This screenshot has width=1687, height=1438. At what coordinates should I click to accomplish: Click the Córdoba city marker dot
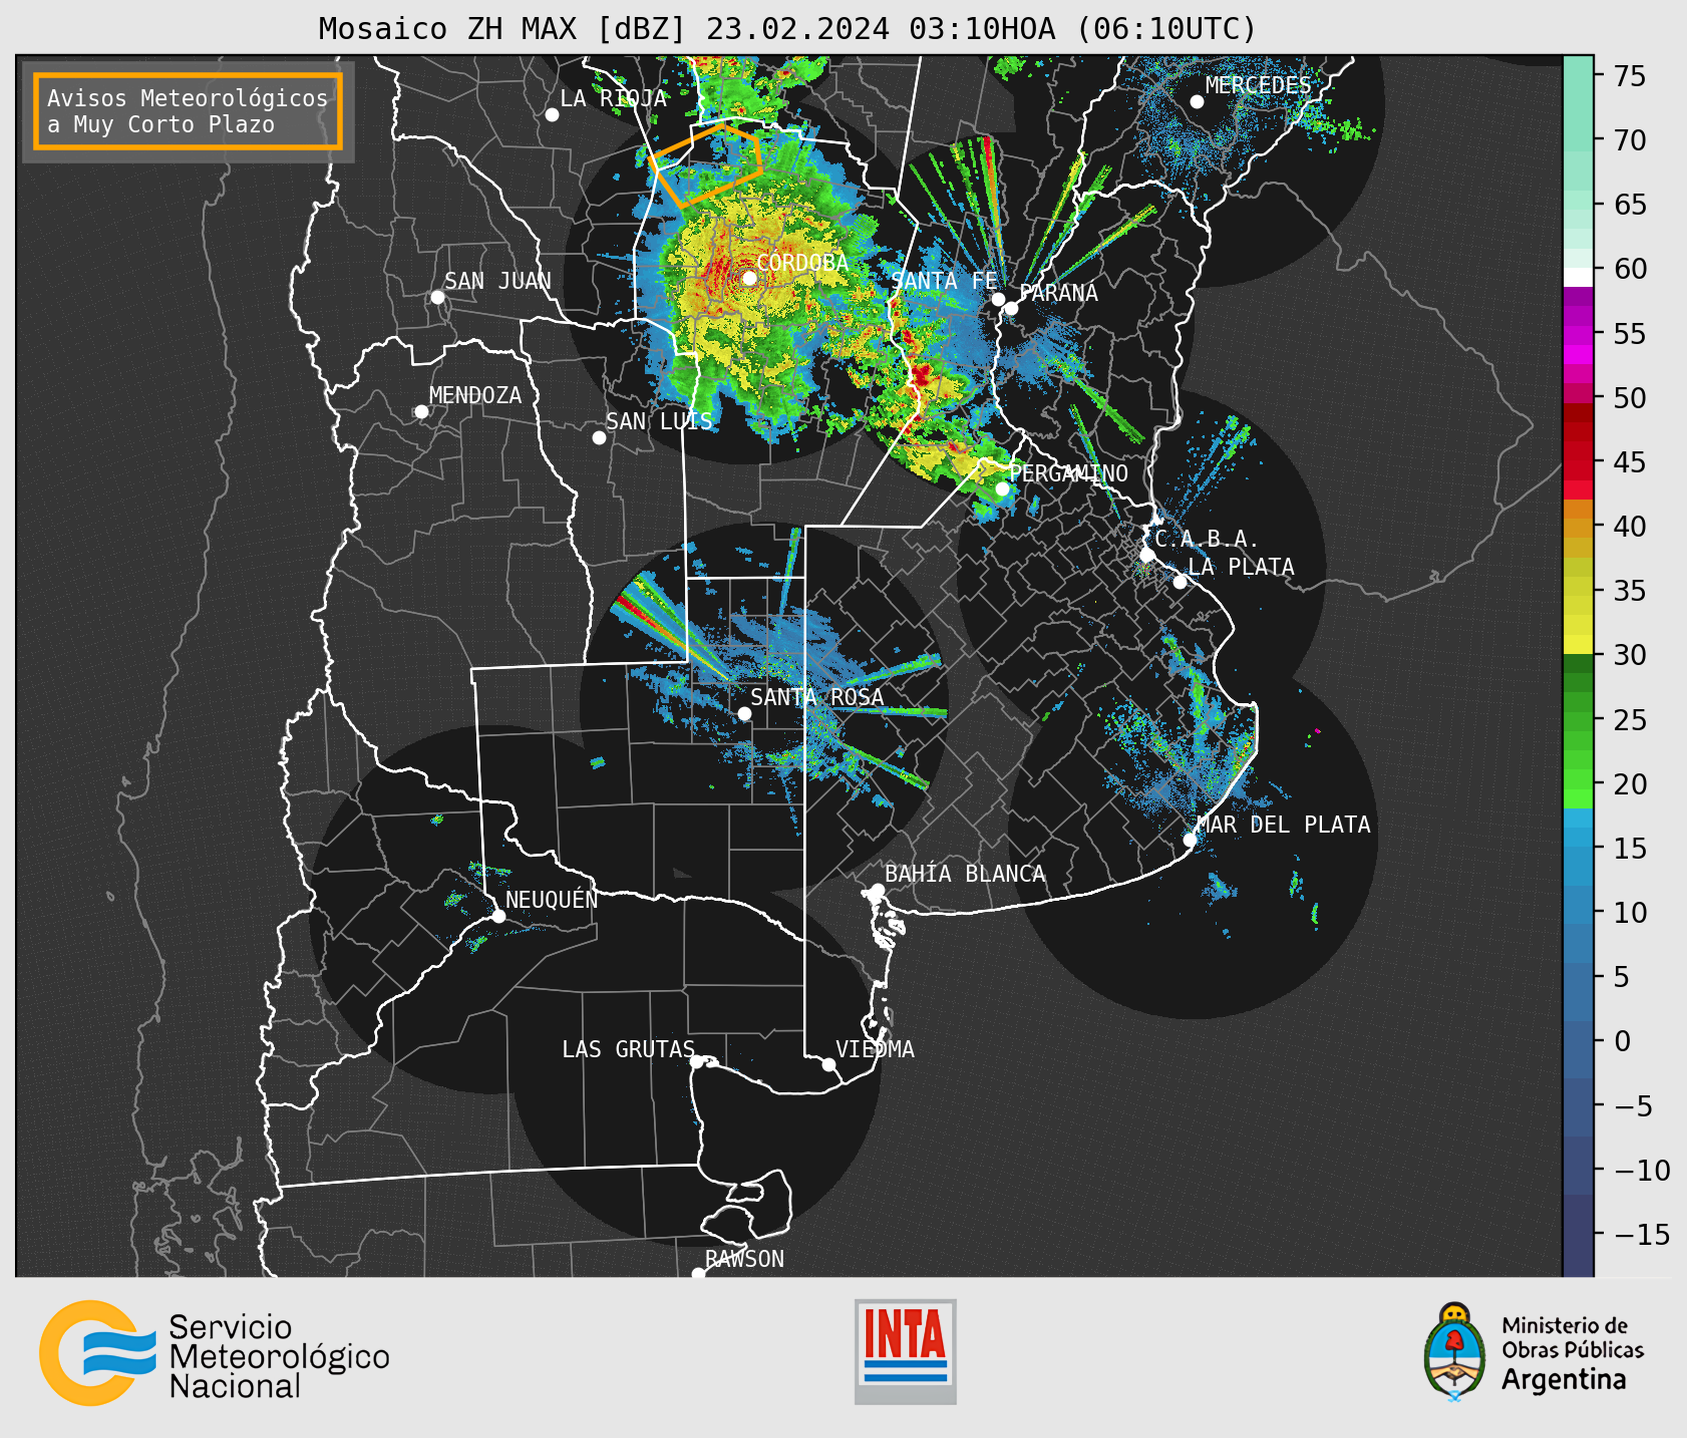tap(749, 278)
